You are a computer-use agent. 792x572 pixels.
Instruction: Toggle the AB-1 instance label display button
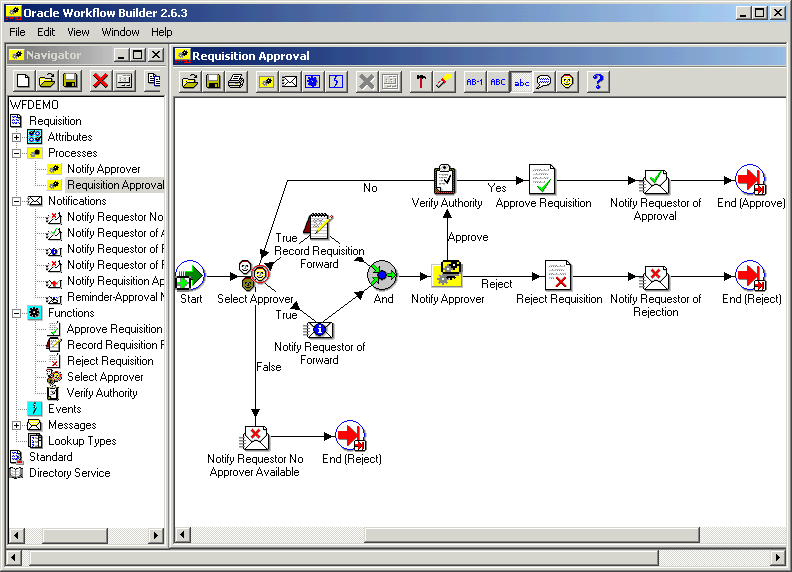click(474, 82)
